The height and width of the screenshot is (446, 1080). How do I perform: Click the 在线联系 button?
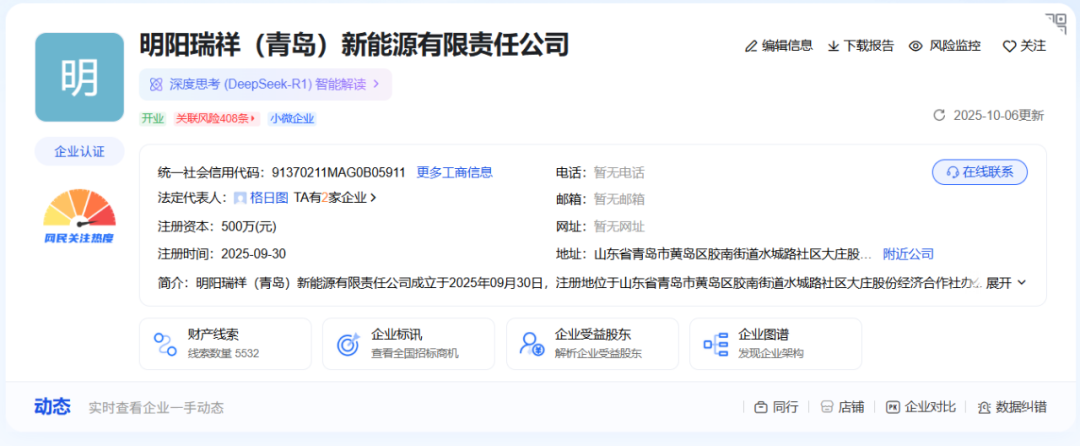click(979, 172)
